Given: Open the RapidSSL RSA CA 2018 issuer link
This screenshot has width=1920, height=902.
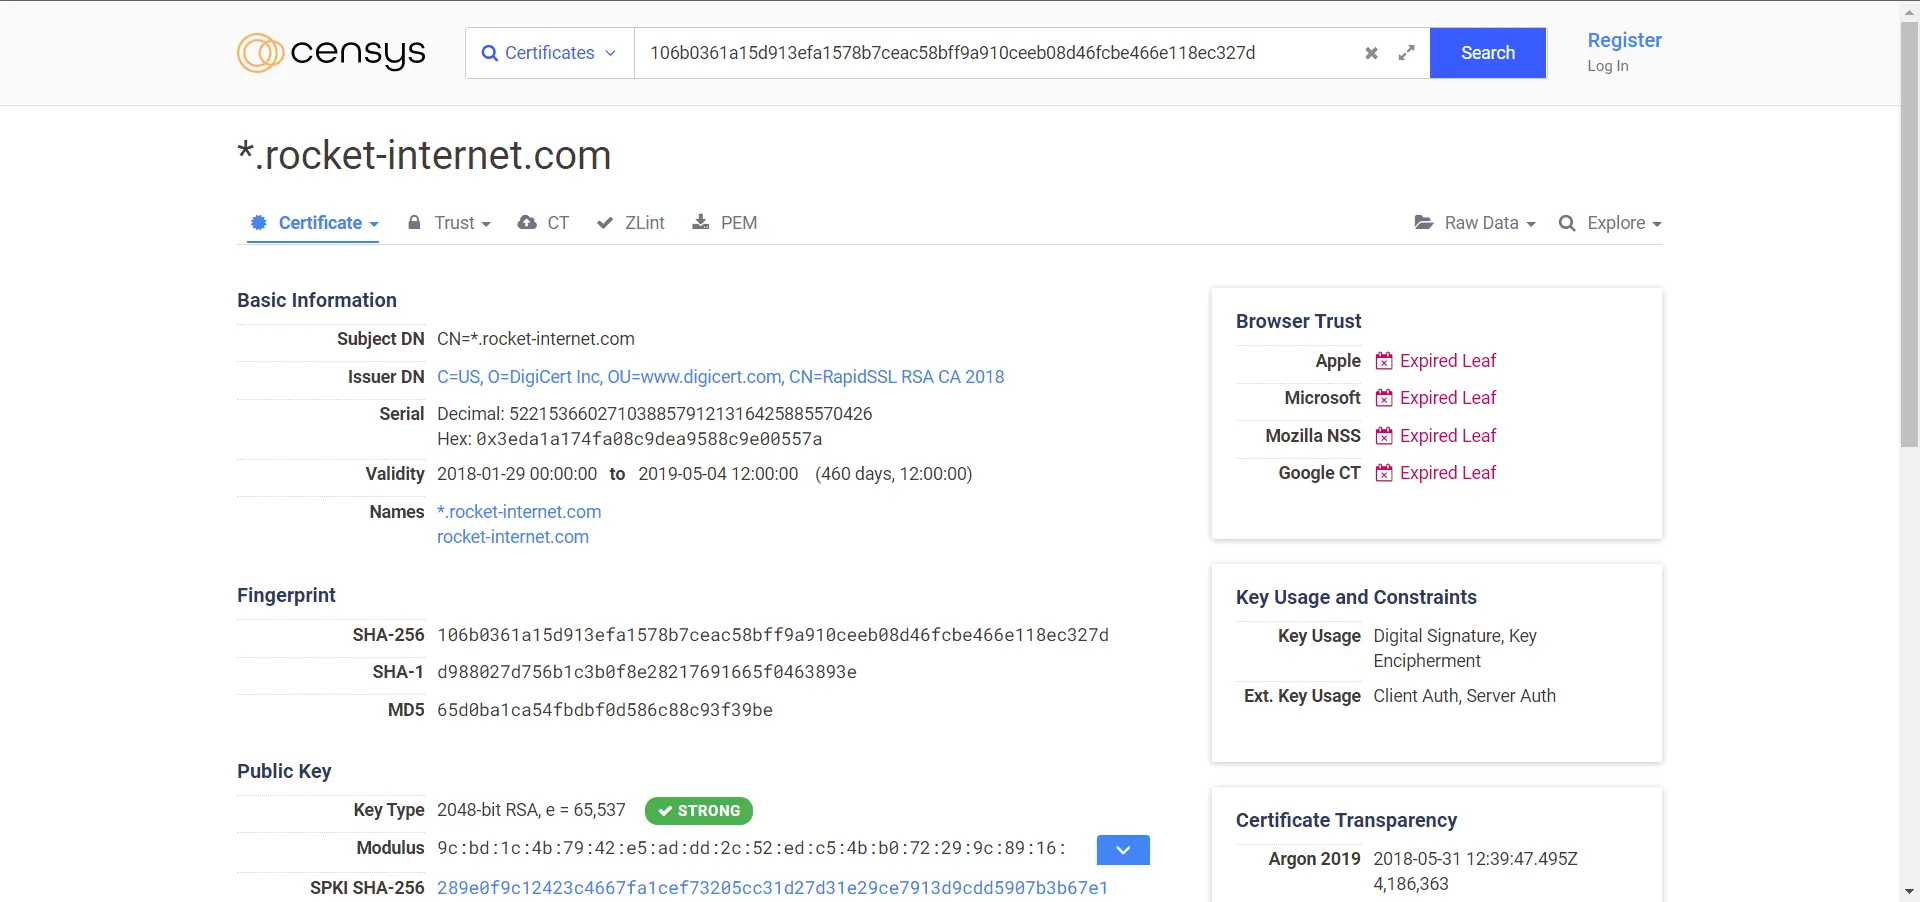Looking at the screenshot, I should [720, 377].
